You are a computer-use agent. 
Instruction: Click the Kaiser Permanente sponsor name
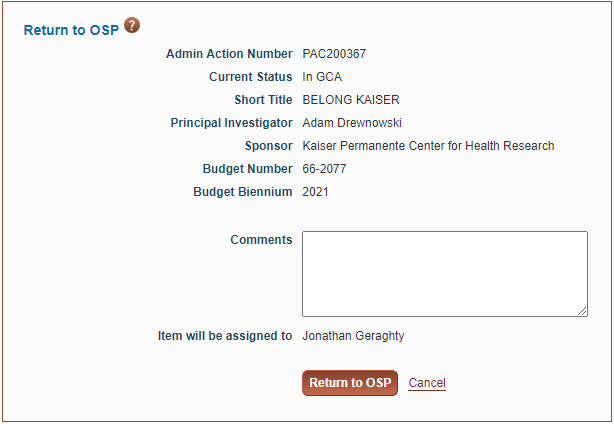pos(428,146)
